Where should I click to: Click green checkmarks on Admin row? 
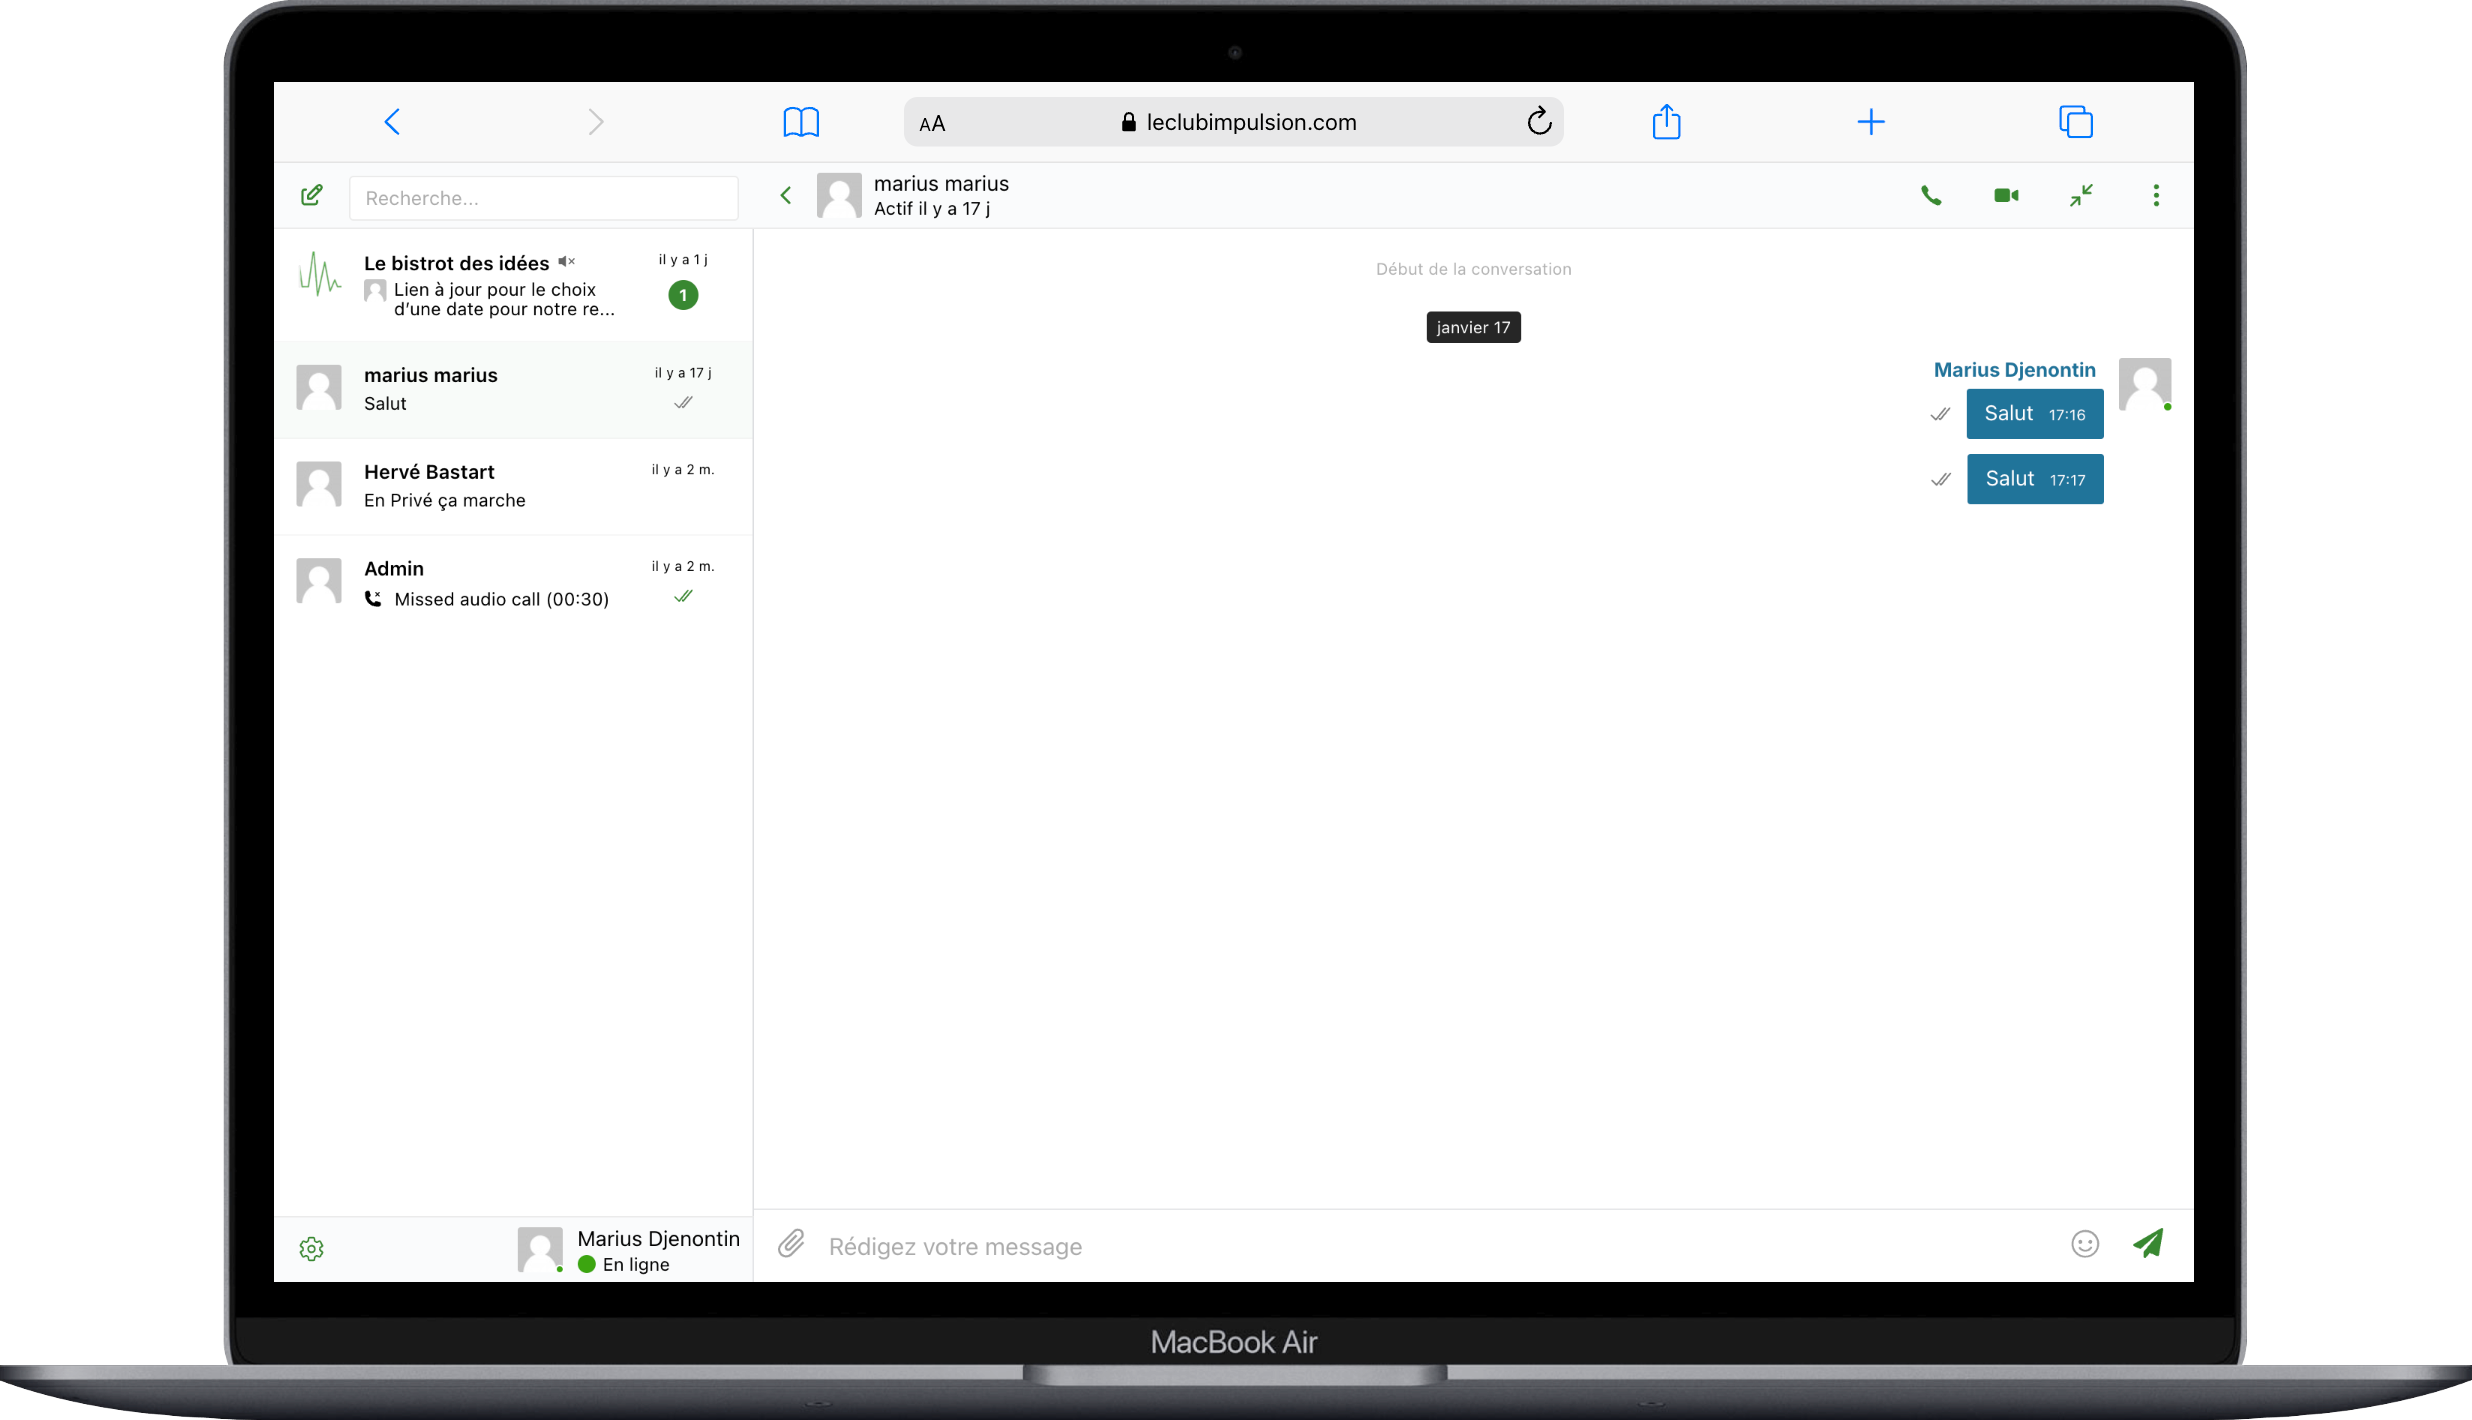coord(683,597)
